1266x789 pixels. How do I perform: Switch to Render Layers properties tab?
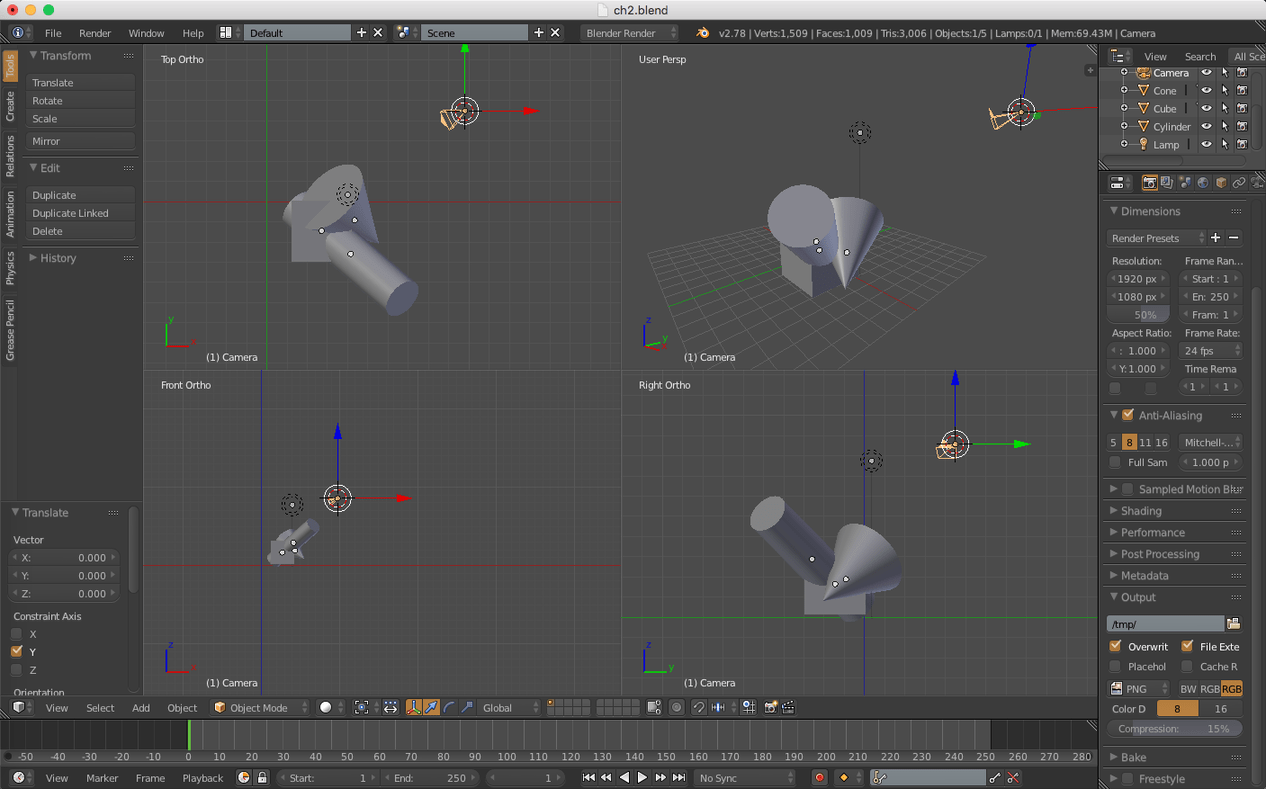(x=1167, y=183)
